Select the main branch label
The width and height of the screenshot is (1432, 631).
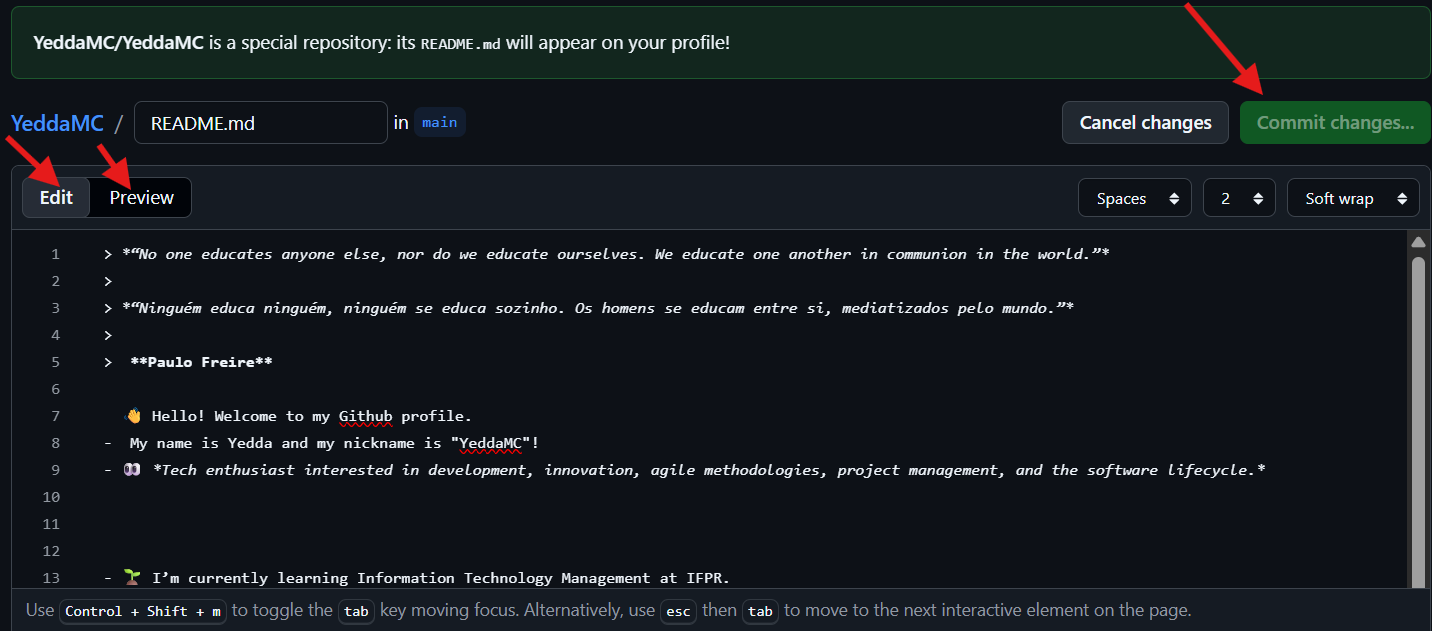439,123
